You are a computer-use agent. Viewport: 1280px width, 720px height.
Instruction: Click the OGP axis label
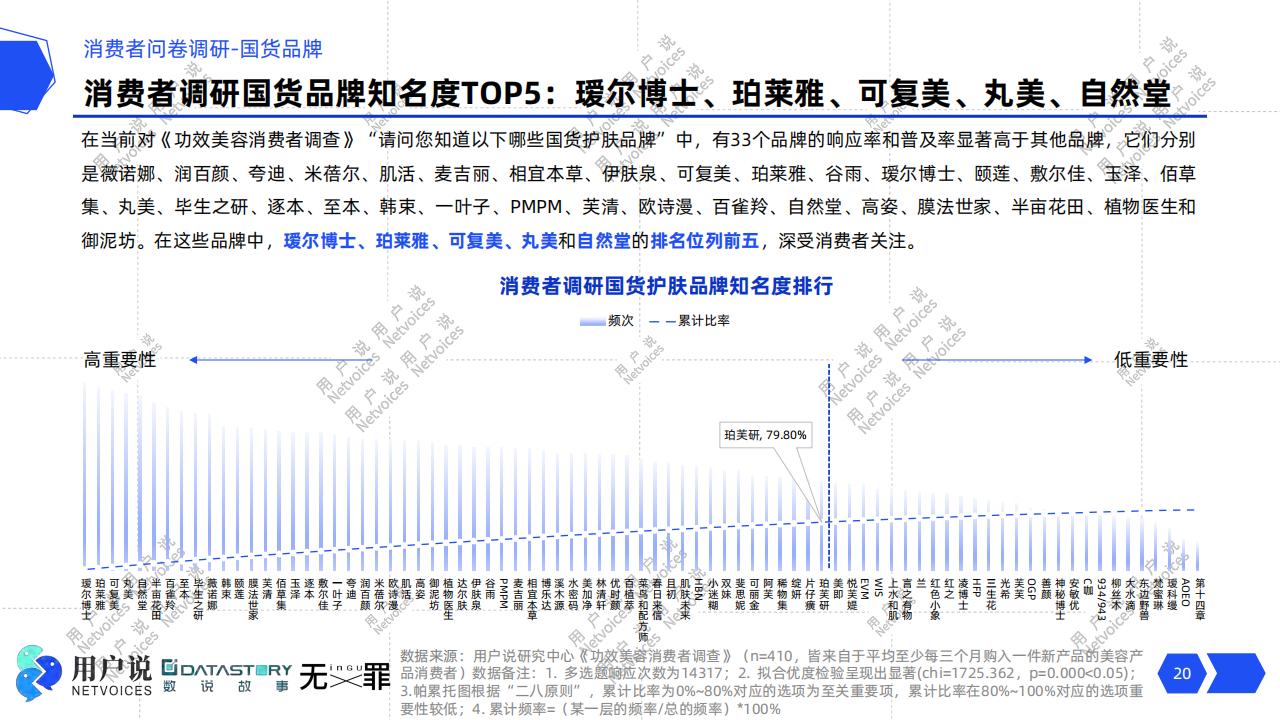[x=1033, y=588]
